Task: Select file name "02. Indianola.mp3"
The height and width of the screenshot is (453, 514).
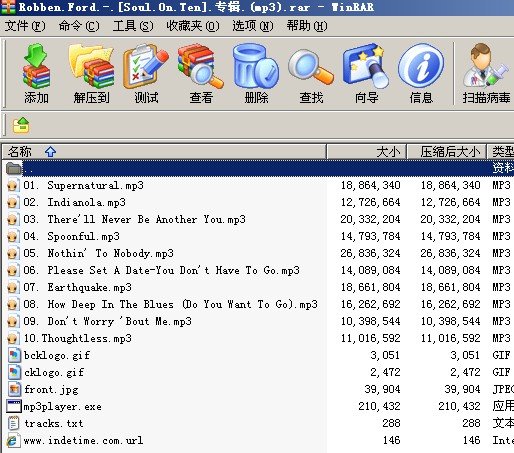Action: (x=74, y=202)
